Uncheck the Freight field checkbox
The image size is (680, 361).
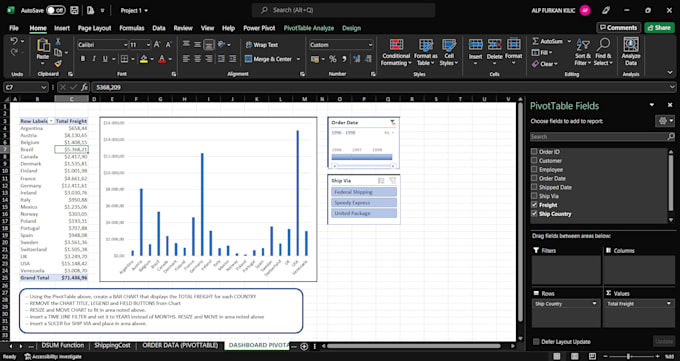pos(534,205)
